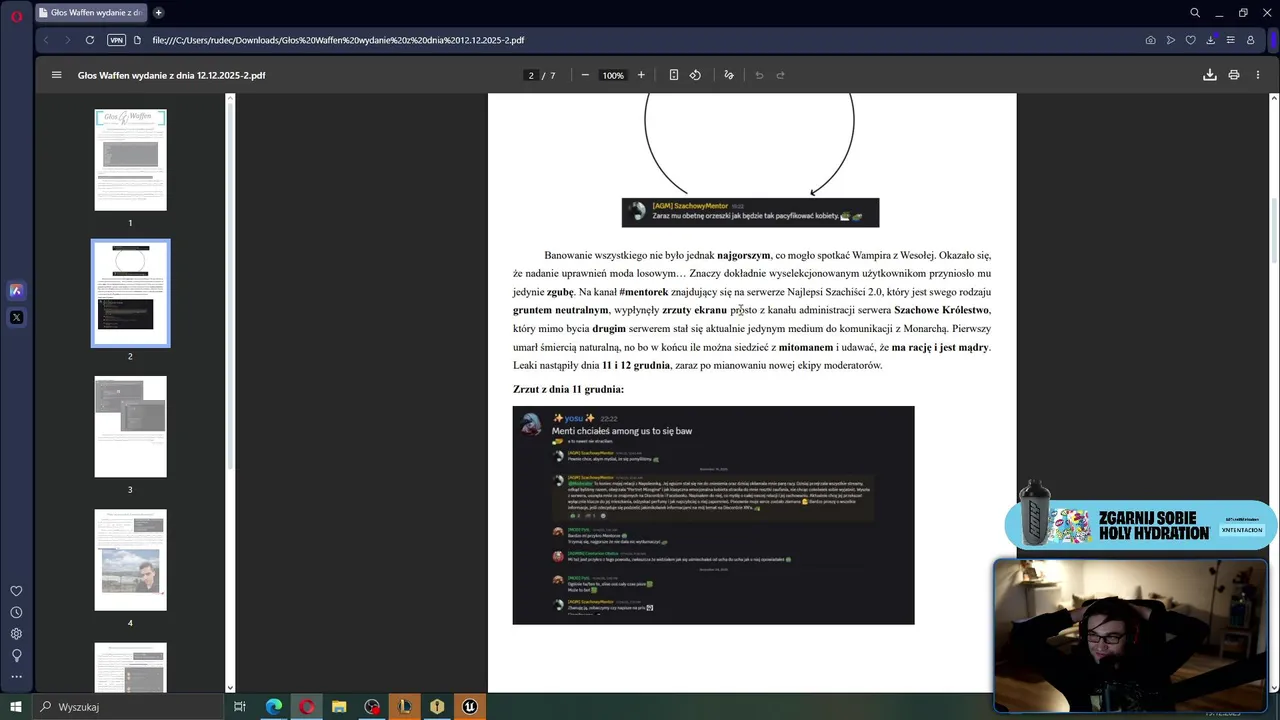Click the Wyszukaj taskbar search box
The image size is (1280, 720).
click(x=130, y=707)
